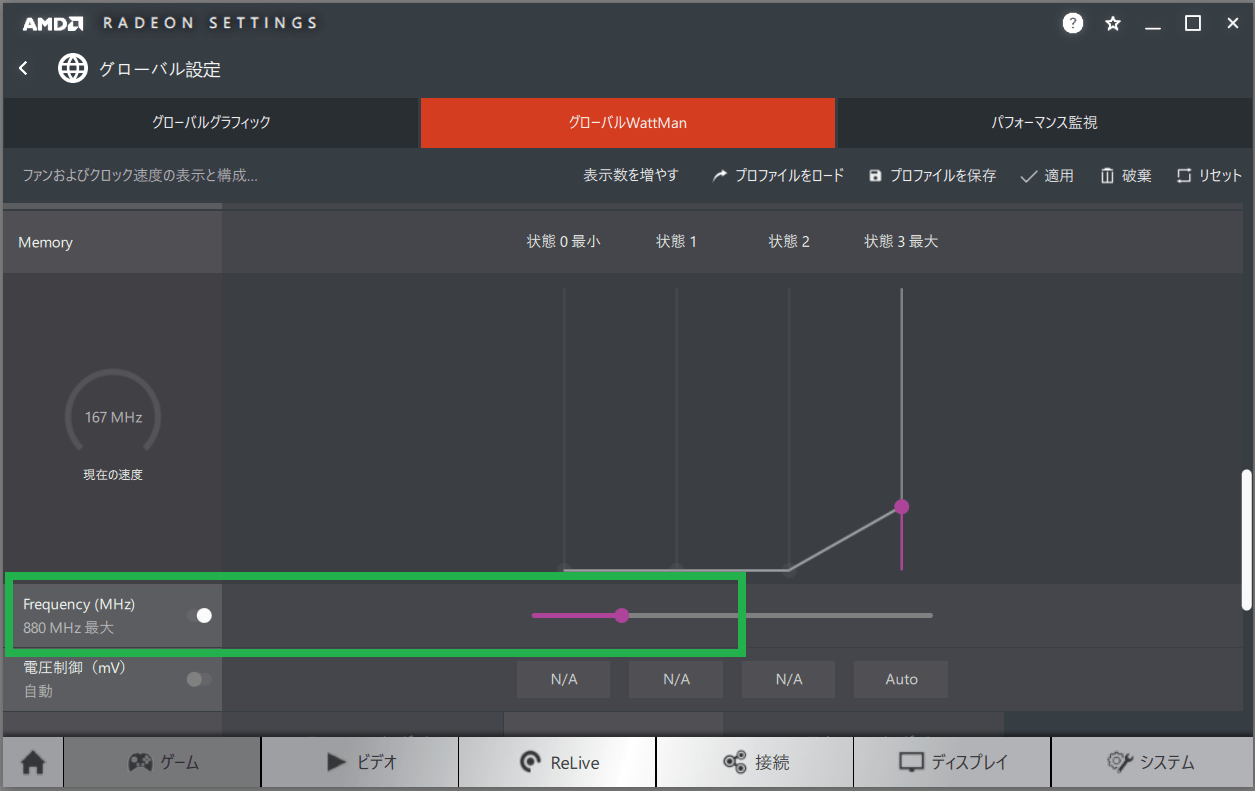The height and width of the screenshot is (791, 1255).
Task: Click the star favorites icon
Action: pyautogui.click(x=1113, y=23)
